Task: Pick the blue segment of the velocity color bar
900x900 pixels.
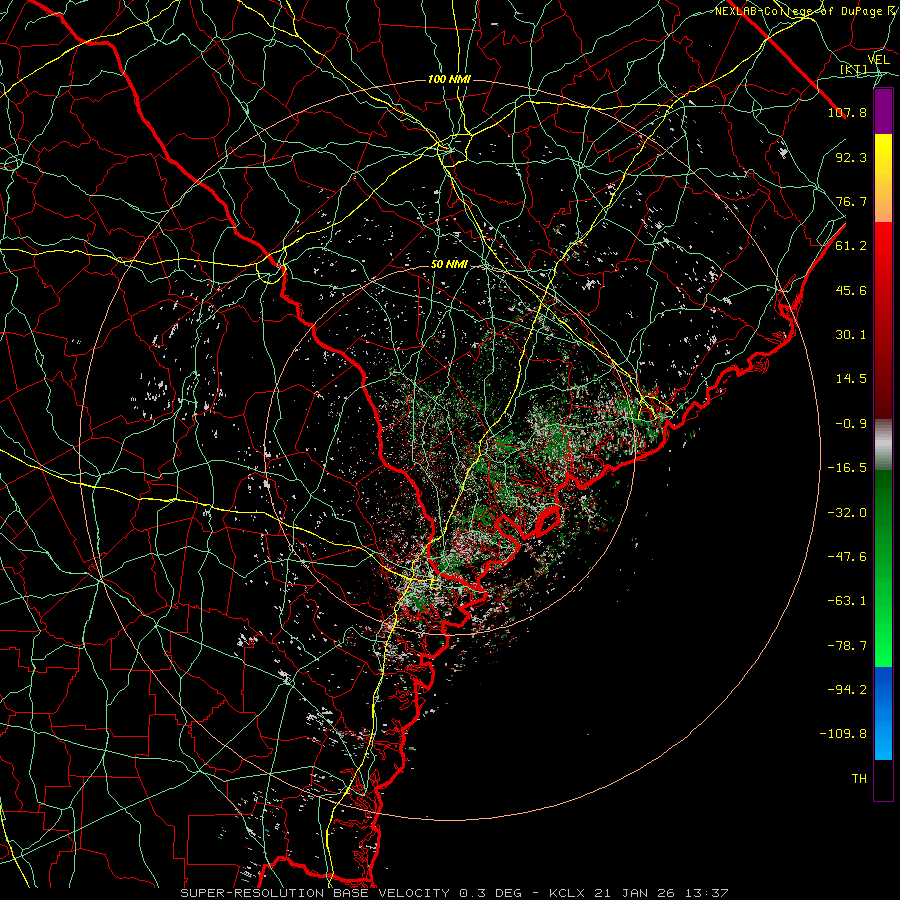Action: [x=883, y=713]
